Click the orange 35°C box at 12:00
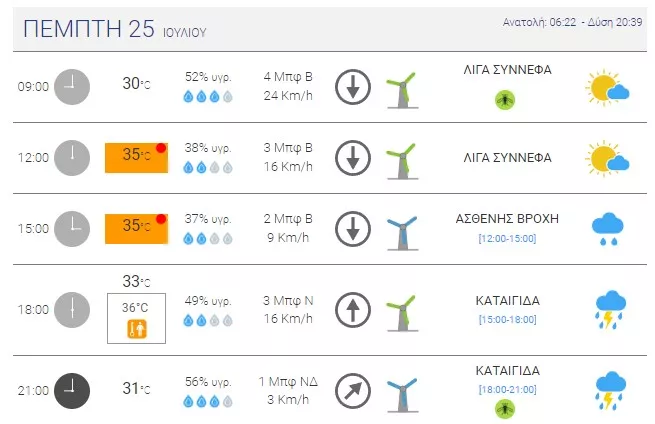This screenshot has height=424, width=655. pos(136,158)
